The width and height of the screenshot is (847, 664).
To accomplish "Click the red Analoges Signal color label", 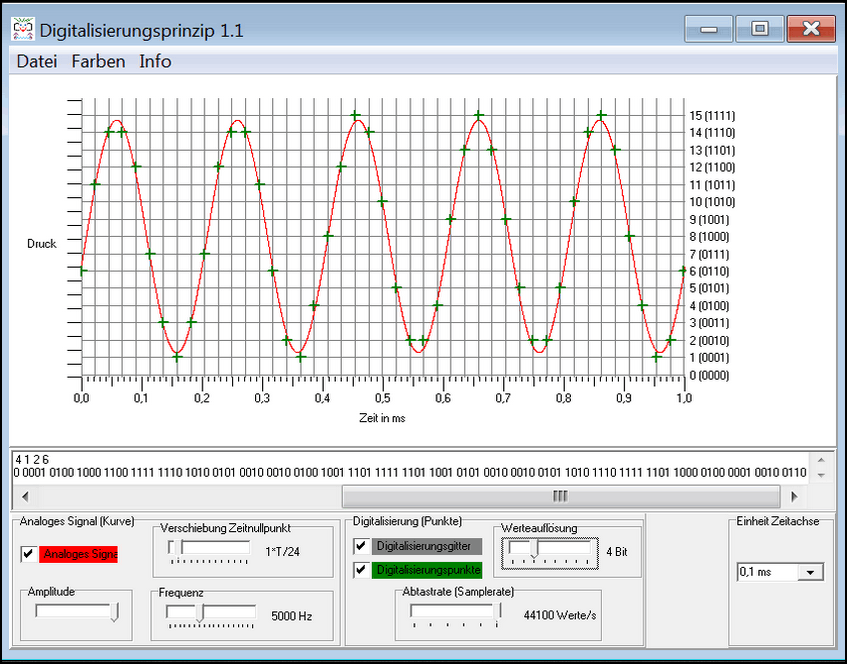I will (x=78, y=554).
